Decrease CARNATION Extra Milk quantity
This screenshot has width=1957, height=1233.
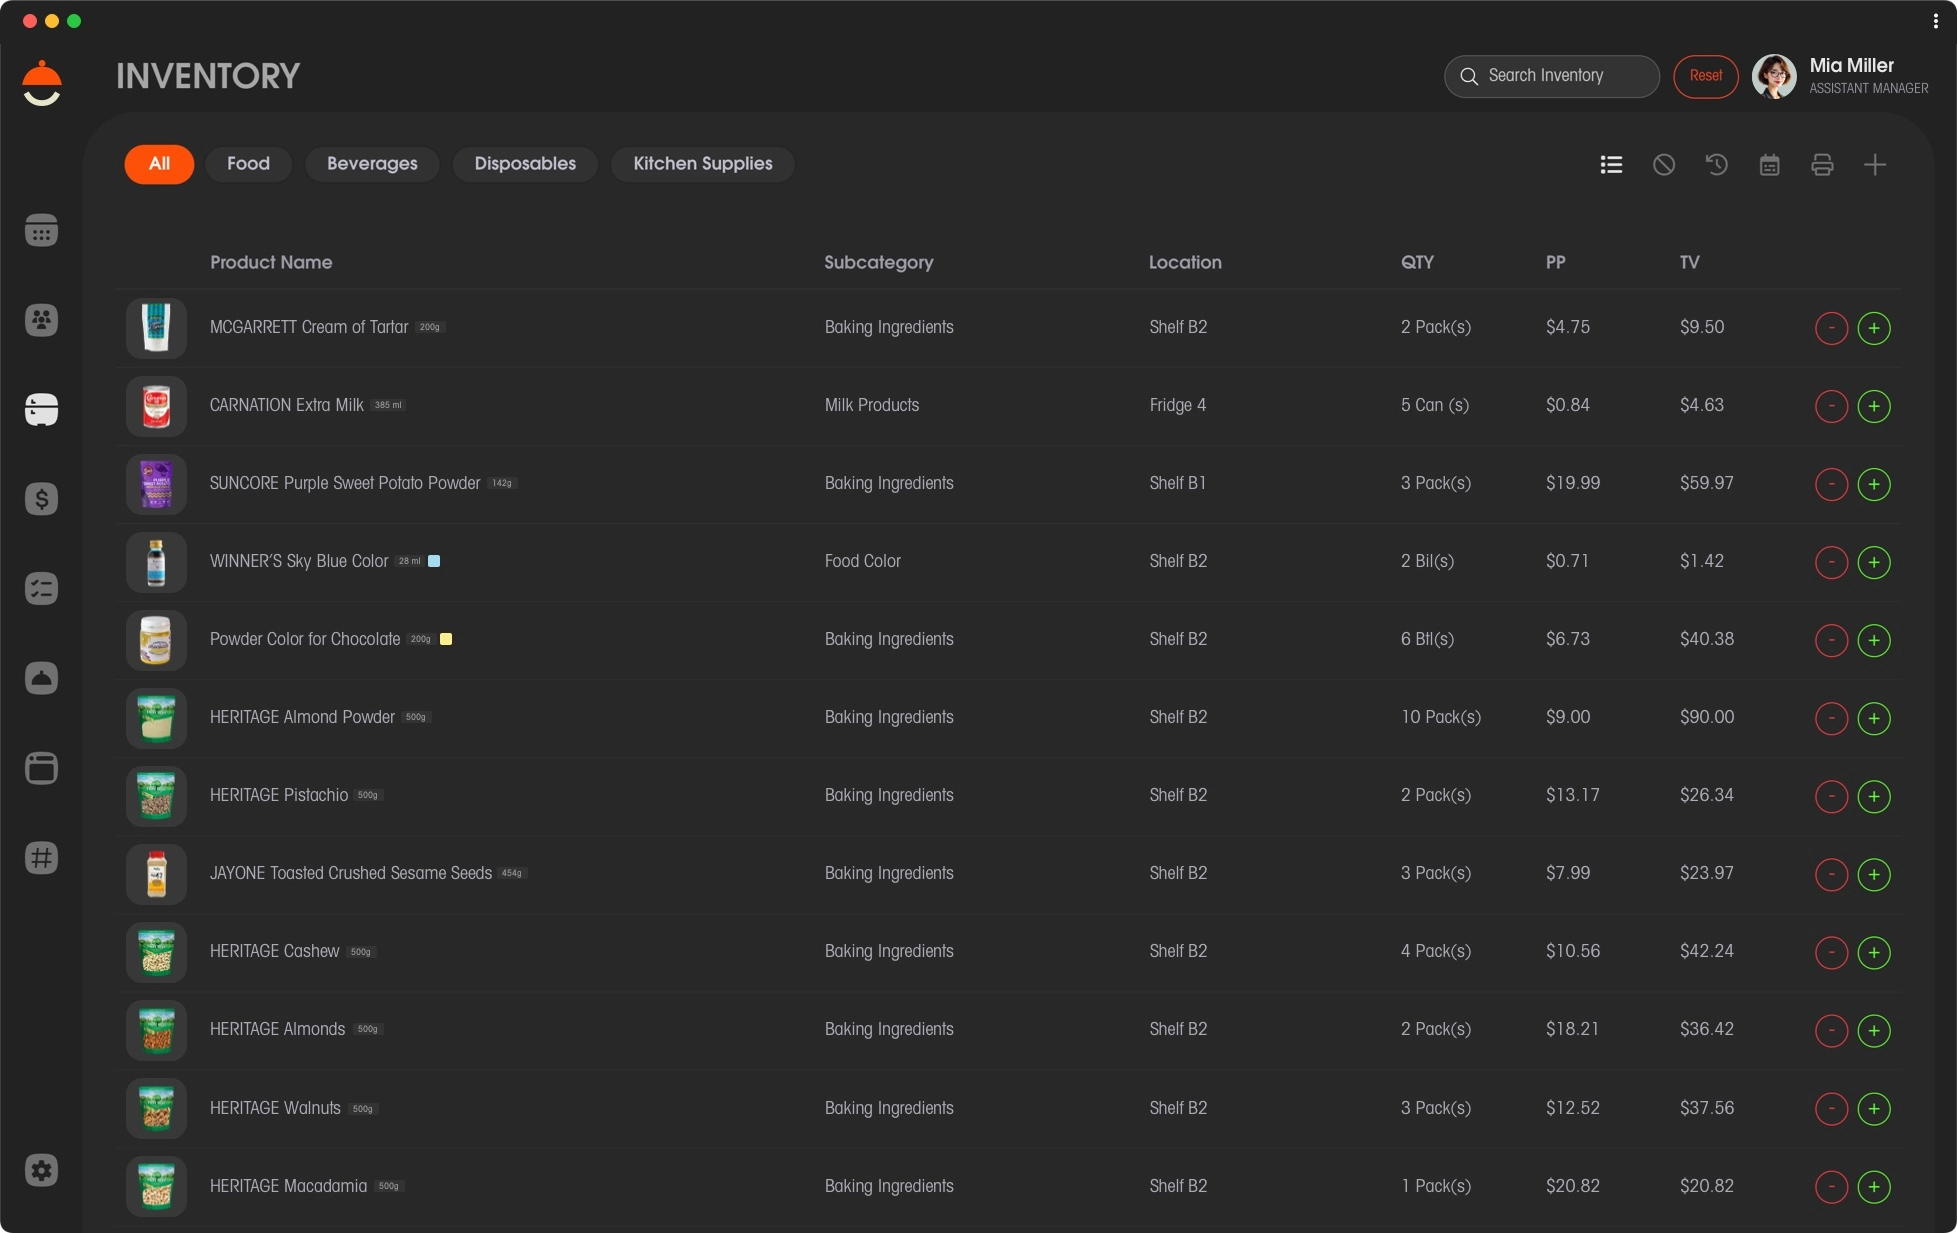[x=1830, y=406]
